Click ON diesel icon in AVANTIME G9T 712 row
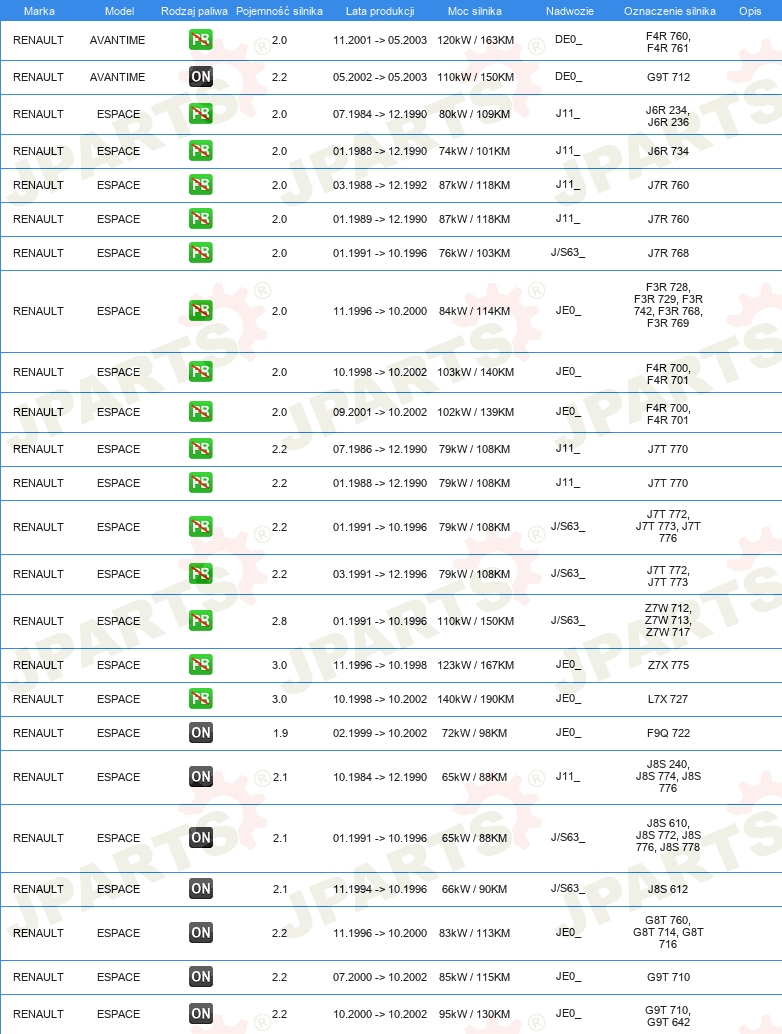 pyautogui.click(x=200, y=77)
